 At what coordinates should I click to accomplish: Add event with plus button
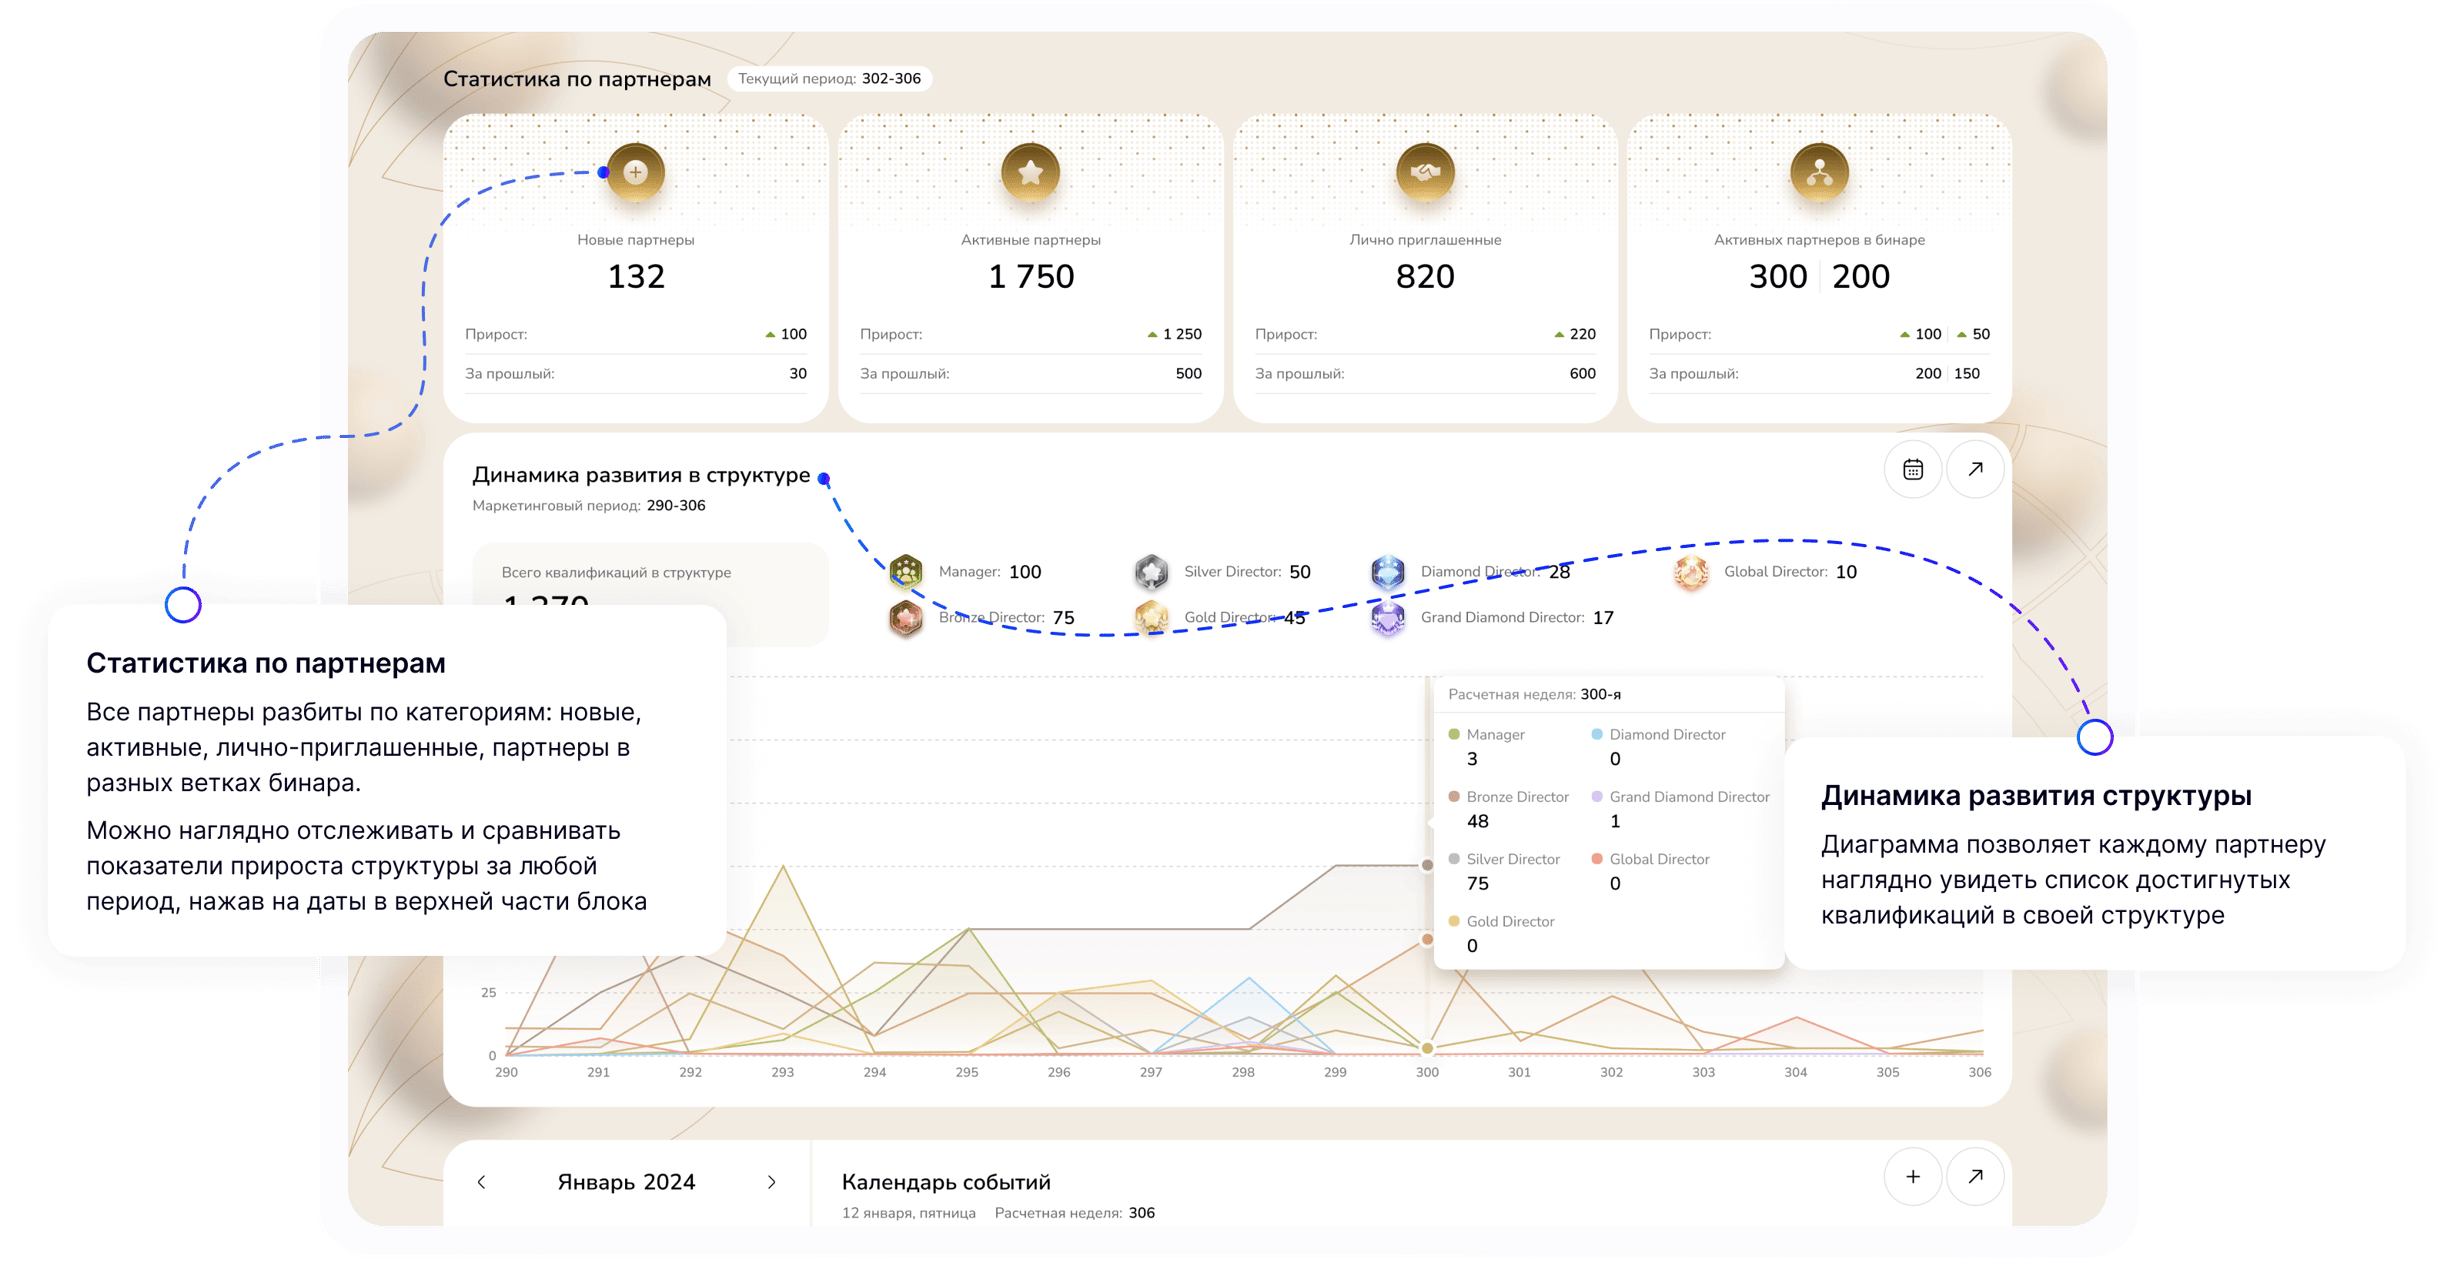(x=1912, y=1177)
